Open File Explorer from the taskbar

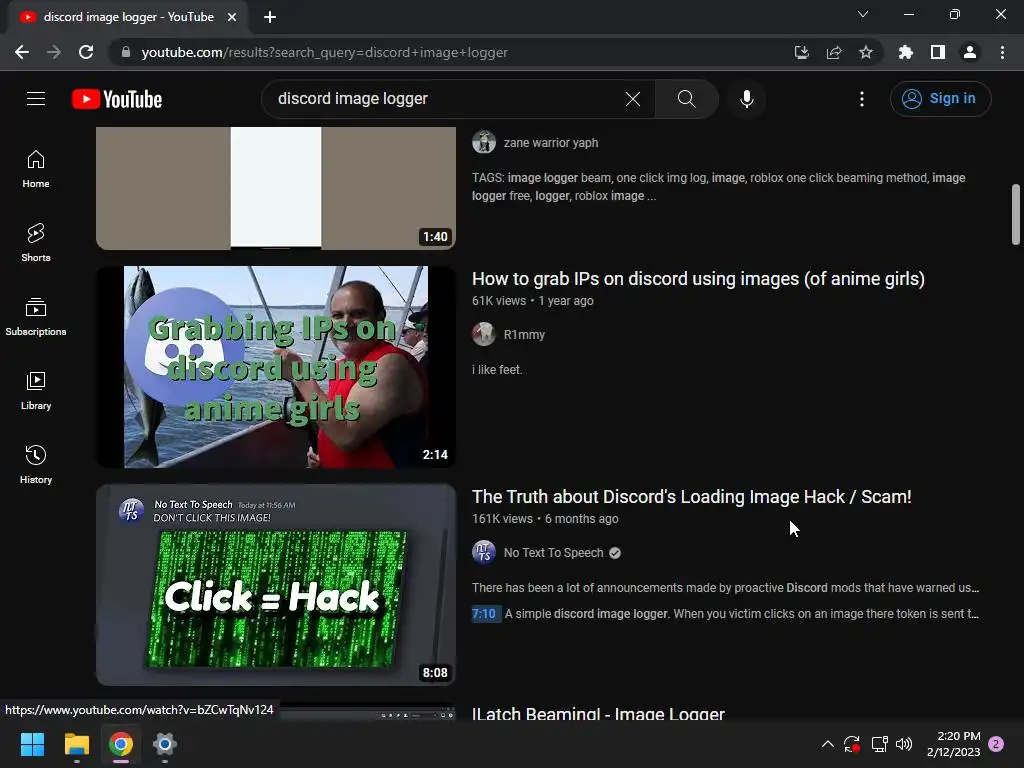(76, 744)
